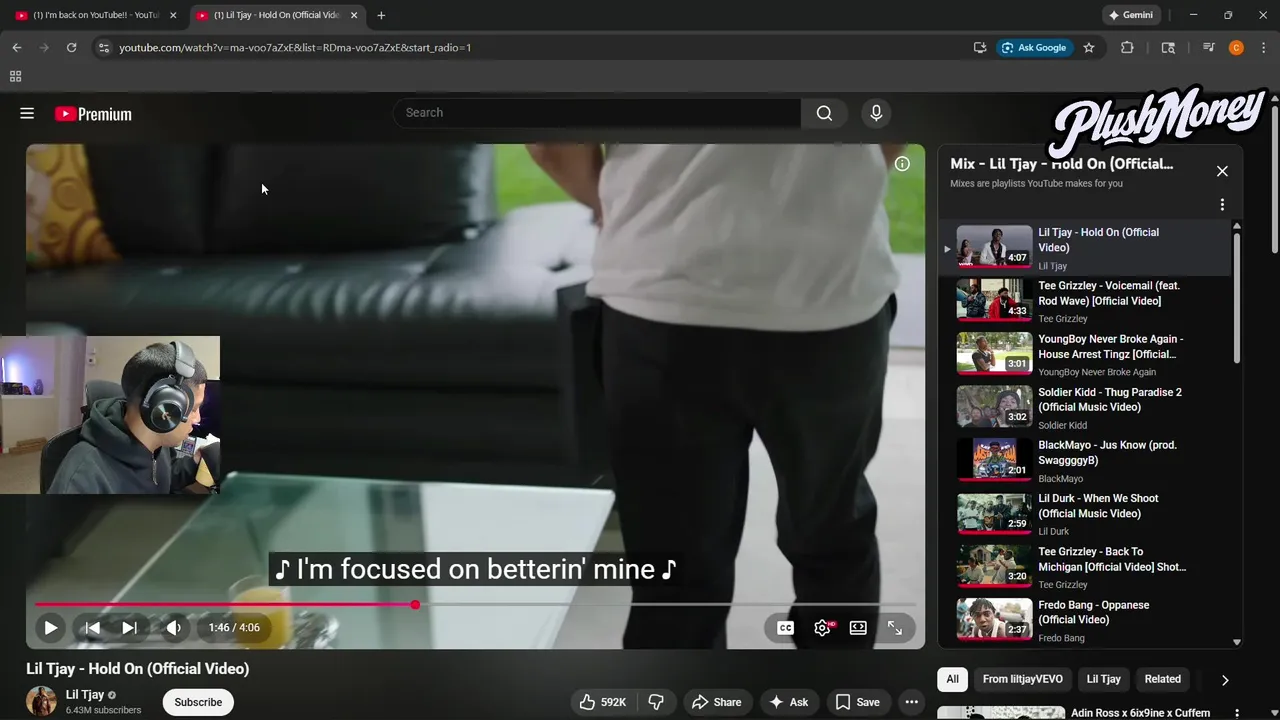Open the Ask AI button
The image size is (1280, 720).
(x=788, y=702)
